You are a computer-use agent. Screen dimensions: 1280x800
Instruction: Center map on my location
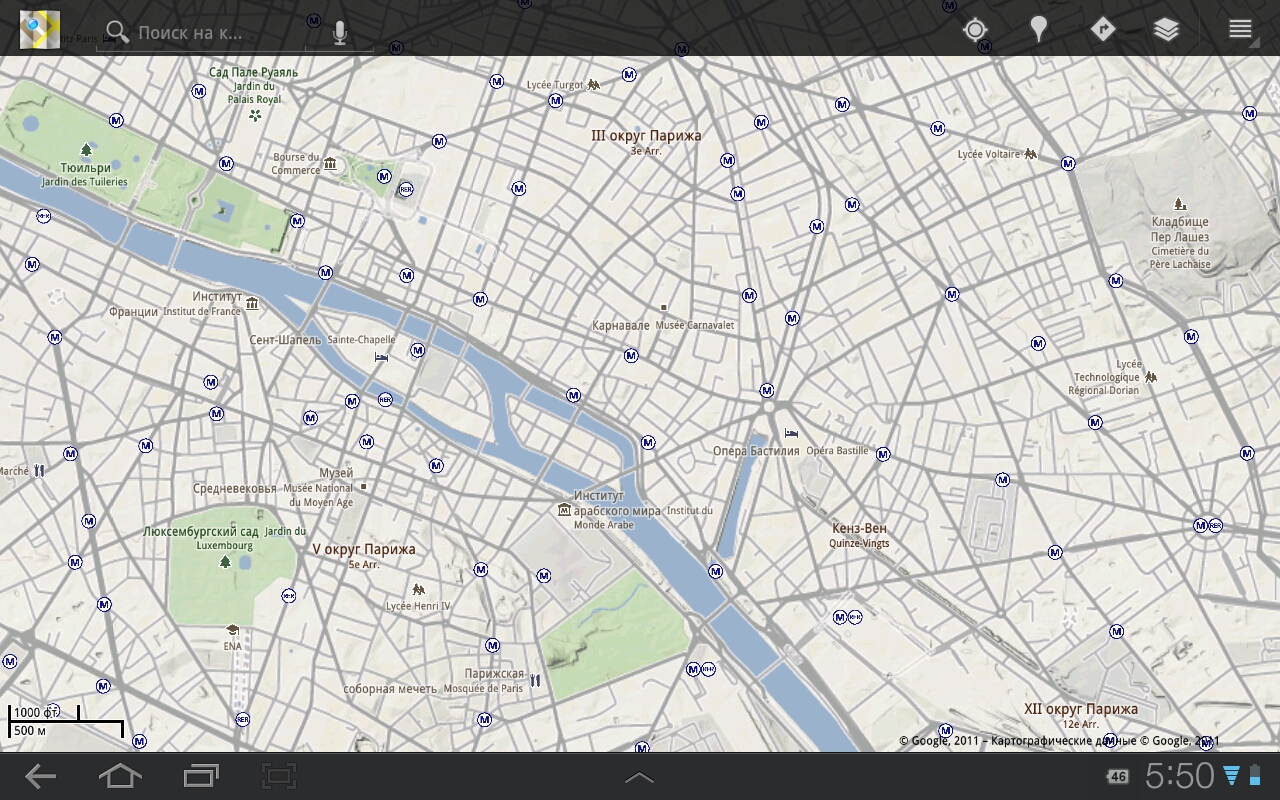tap(975, 30)
